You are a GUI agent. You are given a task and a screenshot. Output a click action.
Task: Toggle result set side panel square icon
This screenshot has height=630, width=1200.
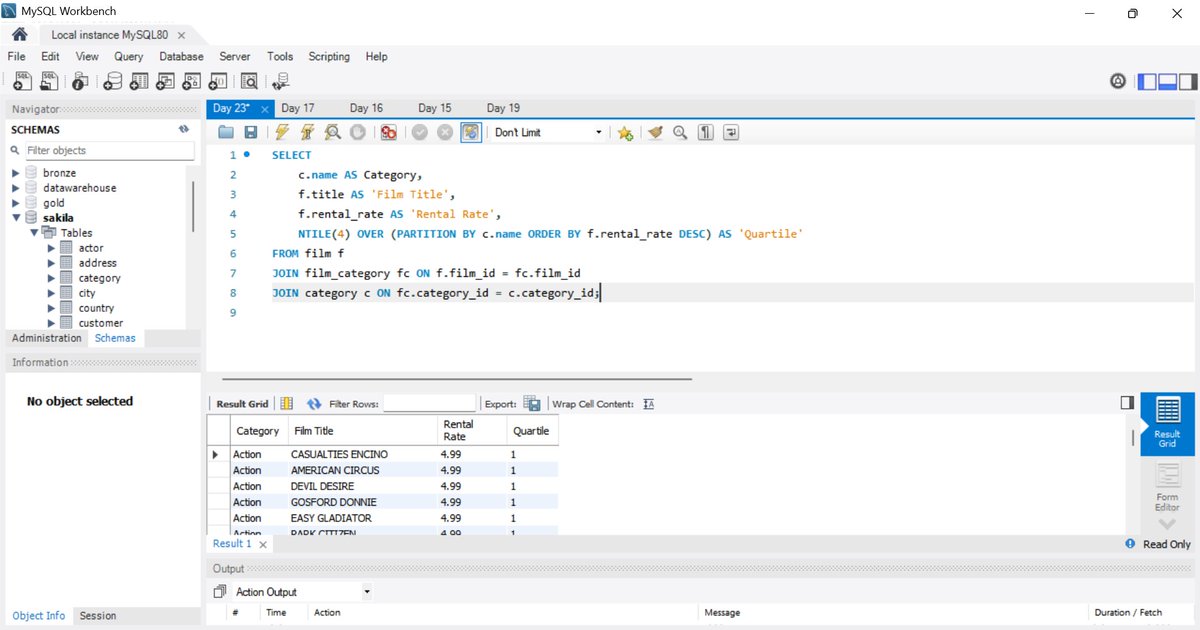[x=1127, y=402]
